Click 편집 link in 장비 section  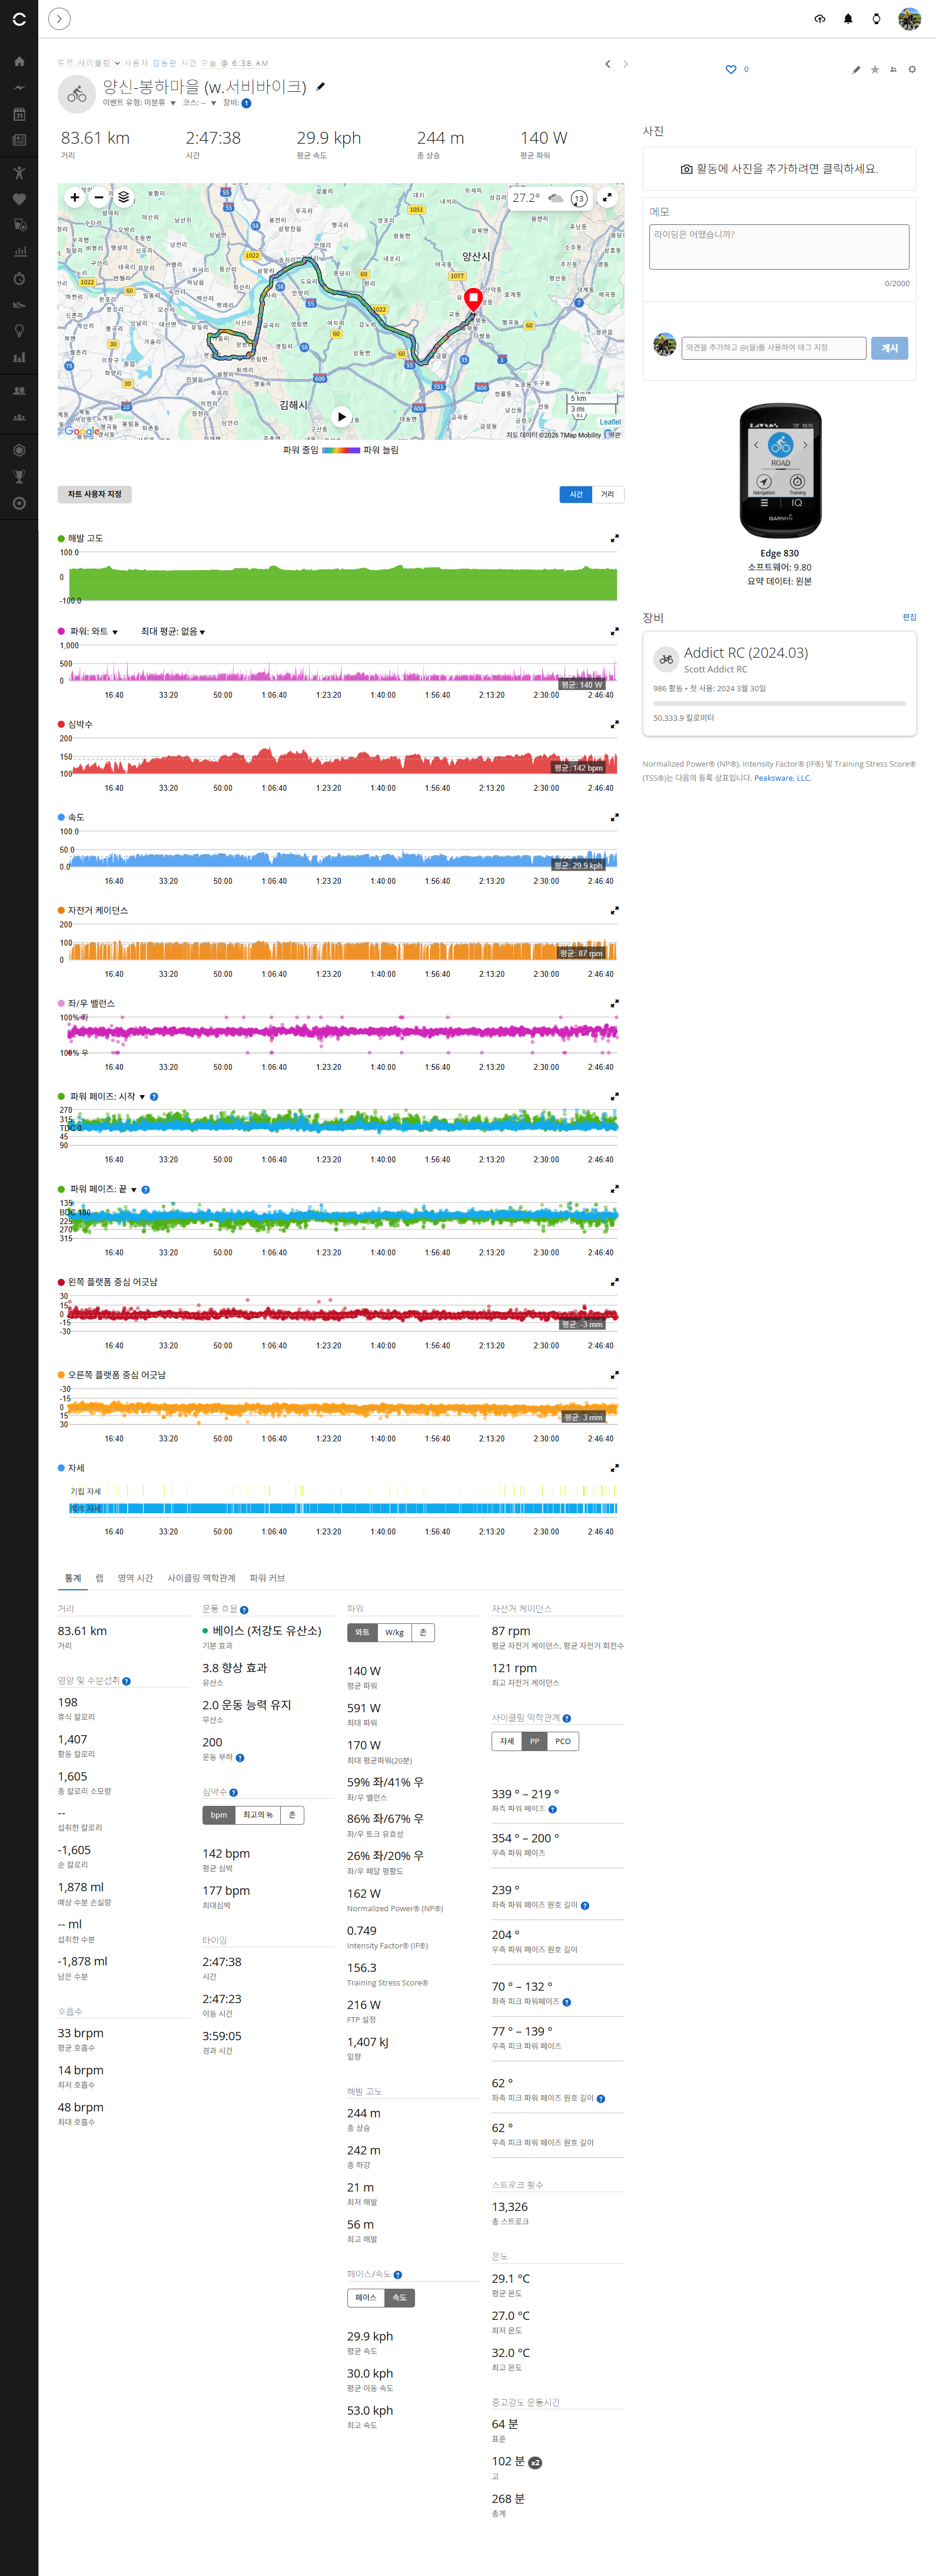pos(909,617)
